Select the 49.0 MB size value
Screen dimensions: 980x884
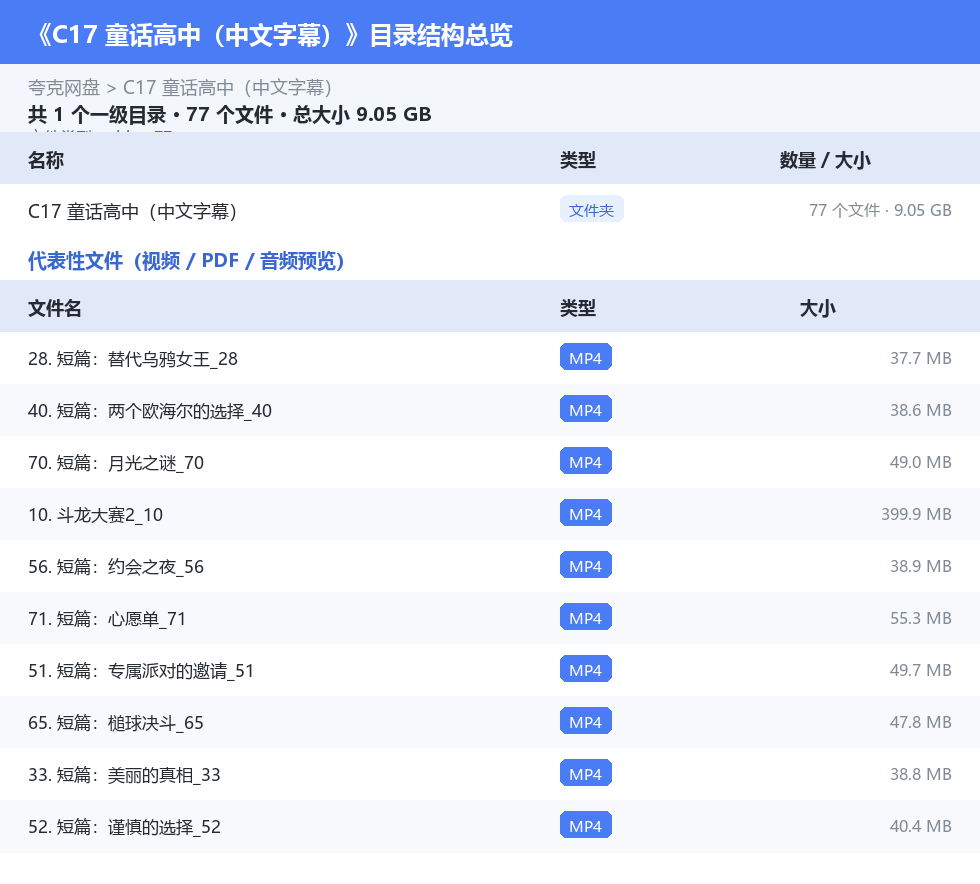click(921, 461)
